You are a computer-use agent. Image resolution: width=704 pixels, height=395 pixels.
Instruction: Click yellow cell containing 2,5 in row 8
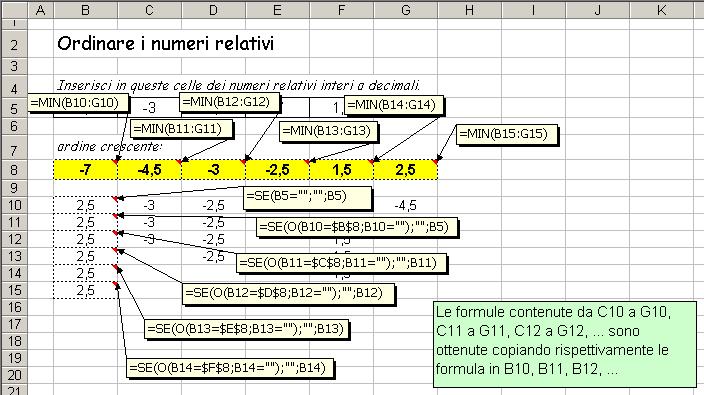click(405, 170)
